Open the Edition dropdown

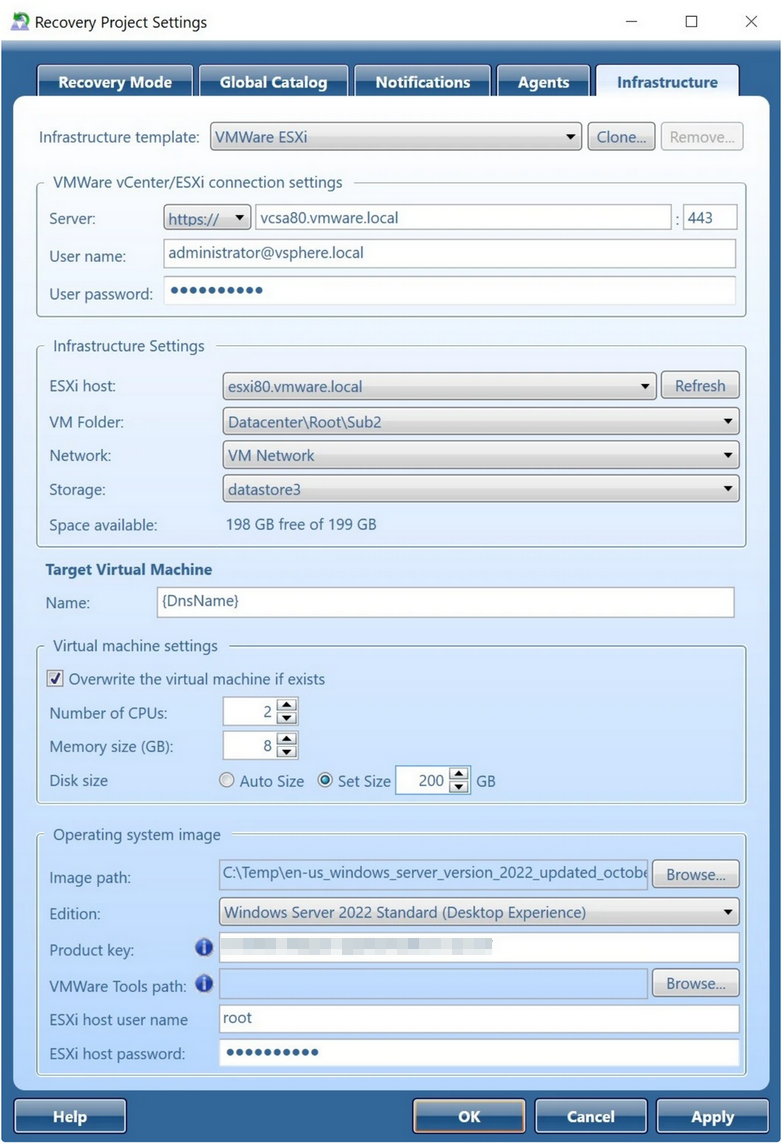pyautogui.click(x=728, y=912)
